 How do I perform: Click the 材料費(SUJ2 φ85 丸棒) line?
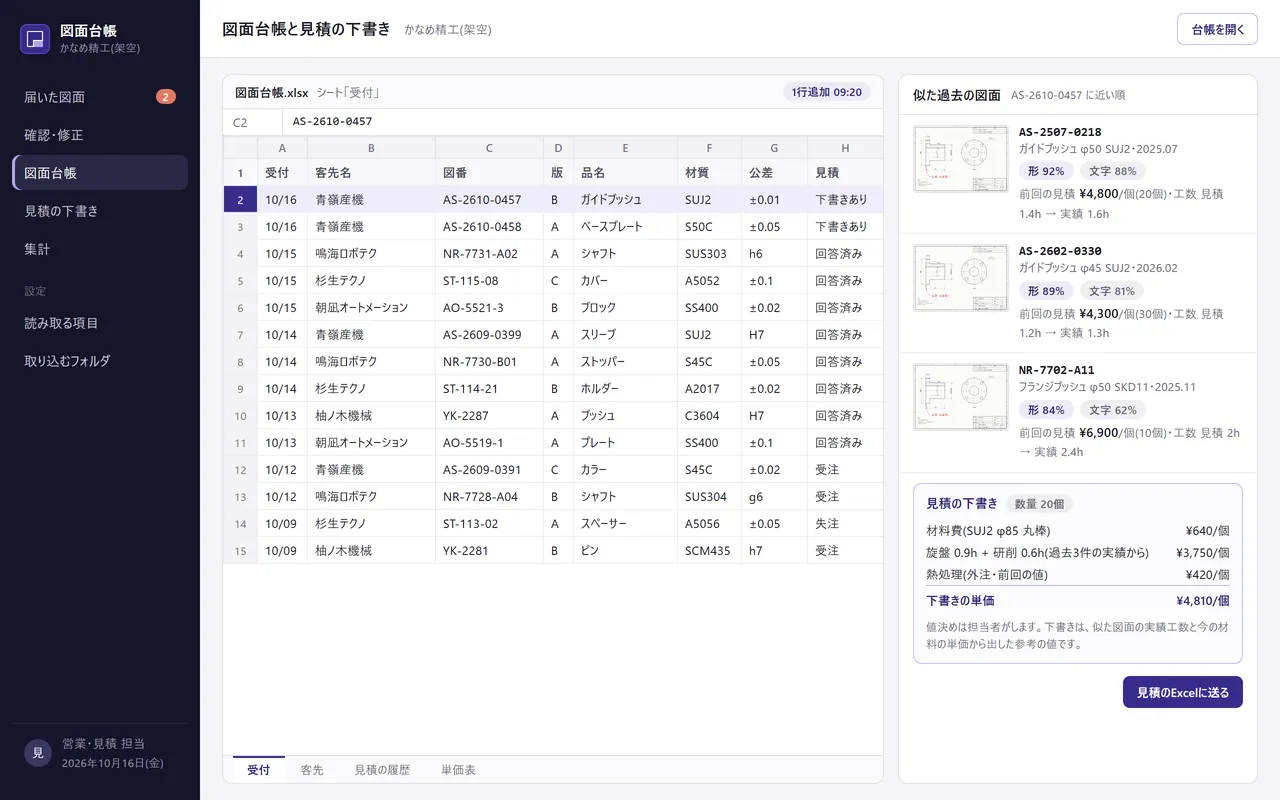click(x=1078, y=531)
